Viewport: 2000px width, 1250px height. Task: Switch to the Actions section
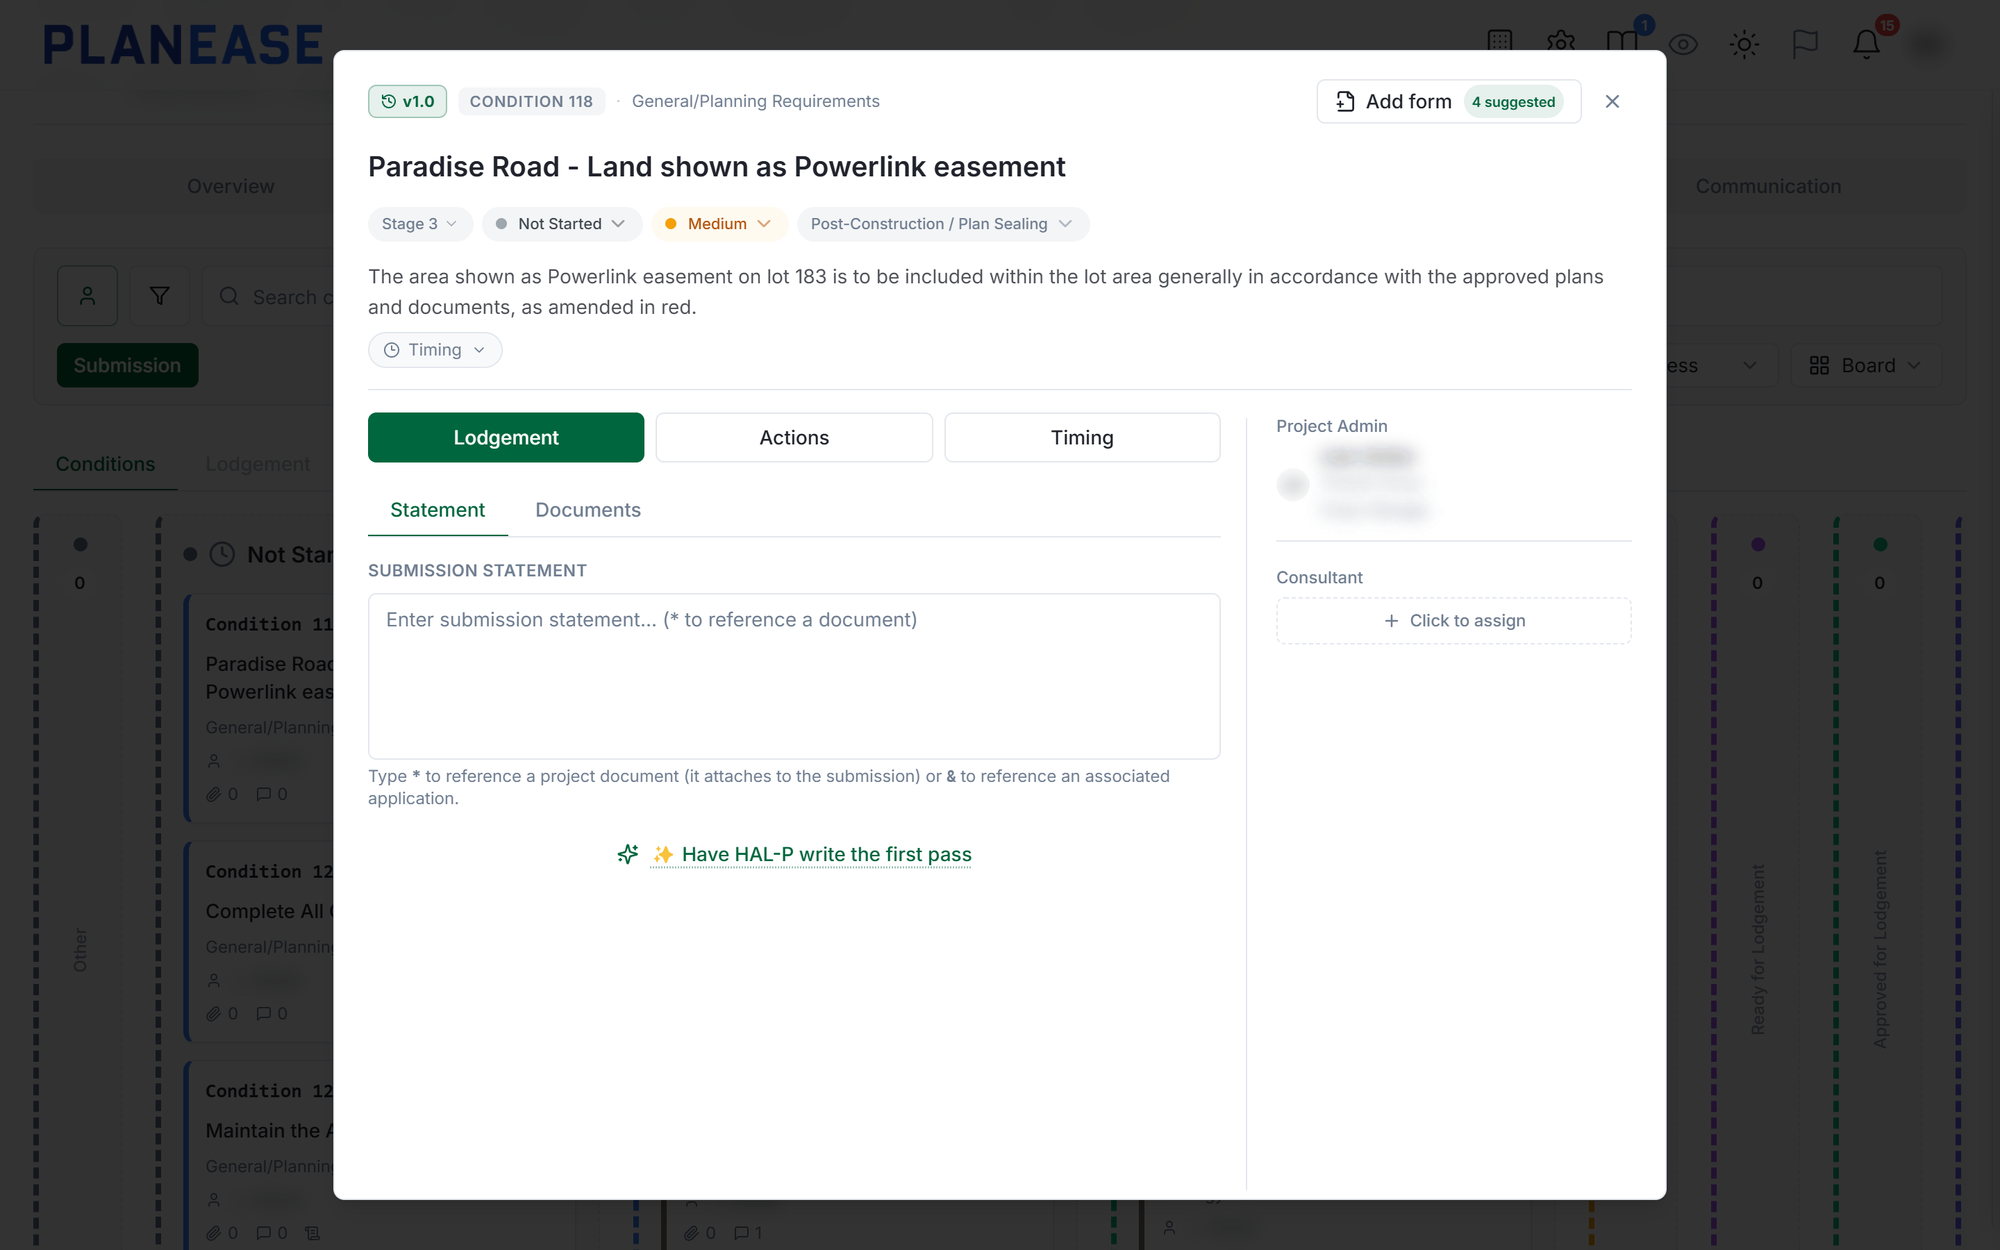point(794,437)
